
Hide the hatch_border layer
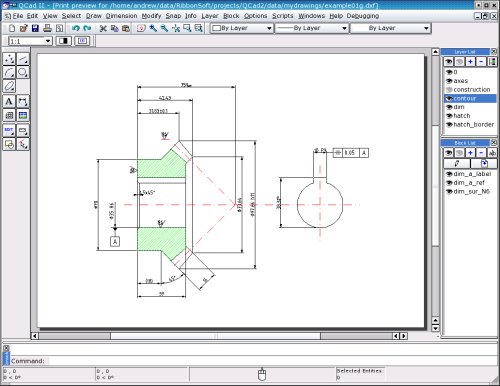[x=449, y=124]
